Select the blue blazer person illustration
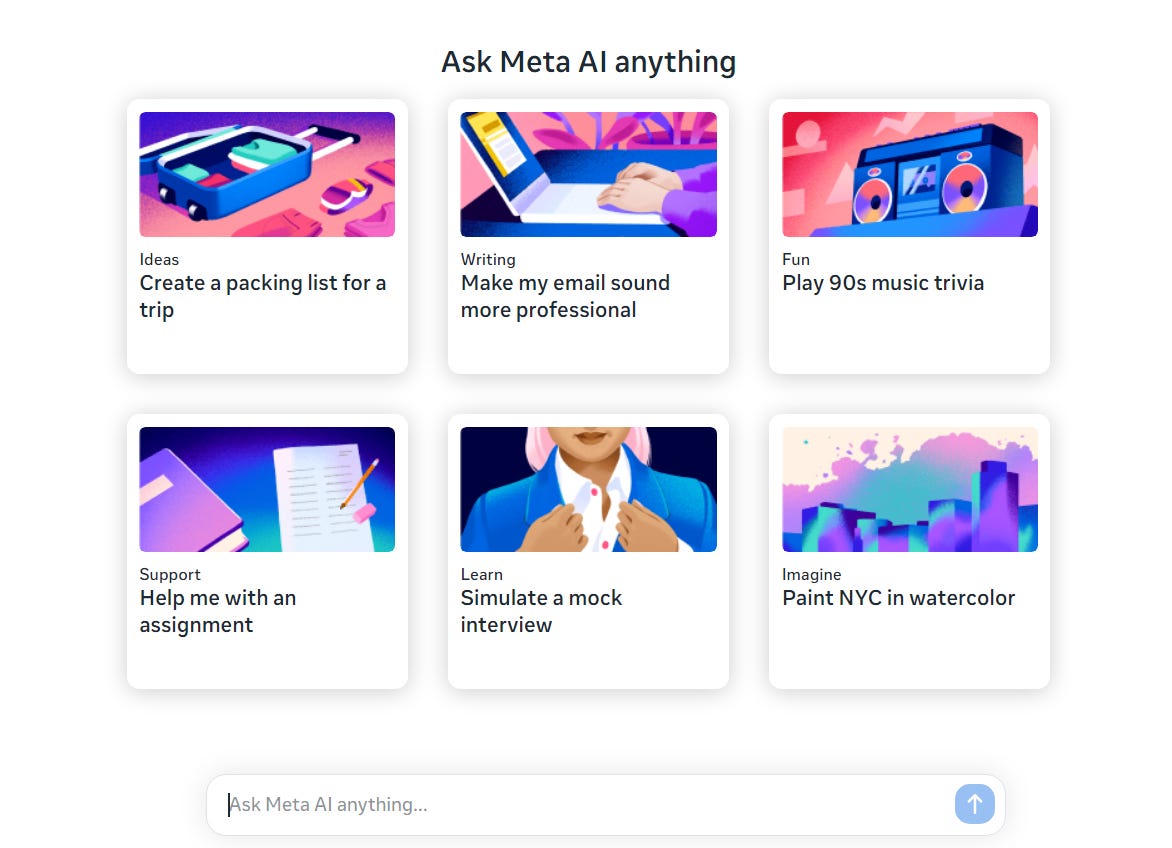This screenshot has height=848, width=1172. 588,489
